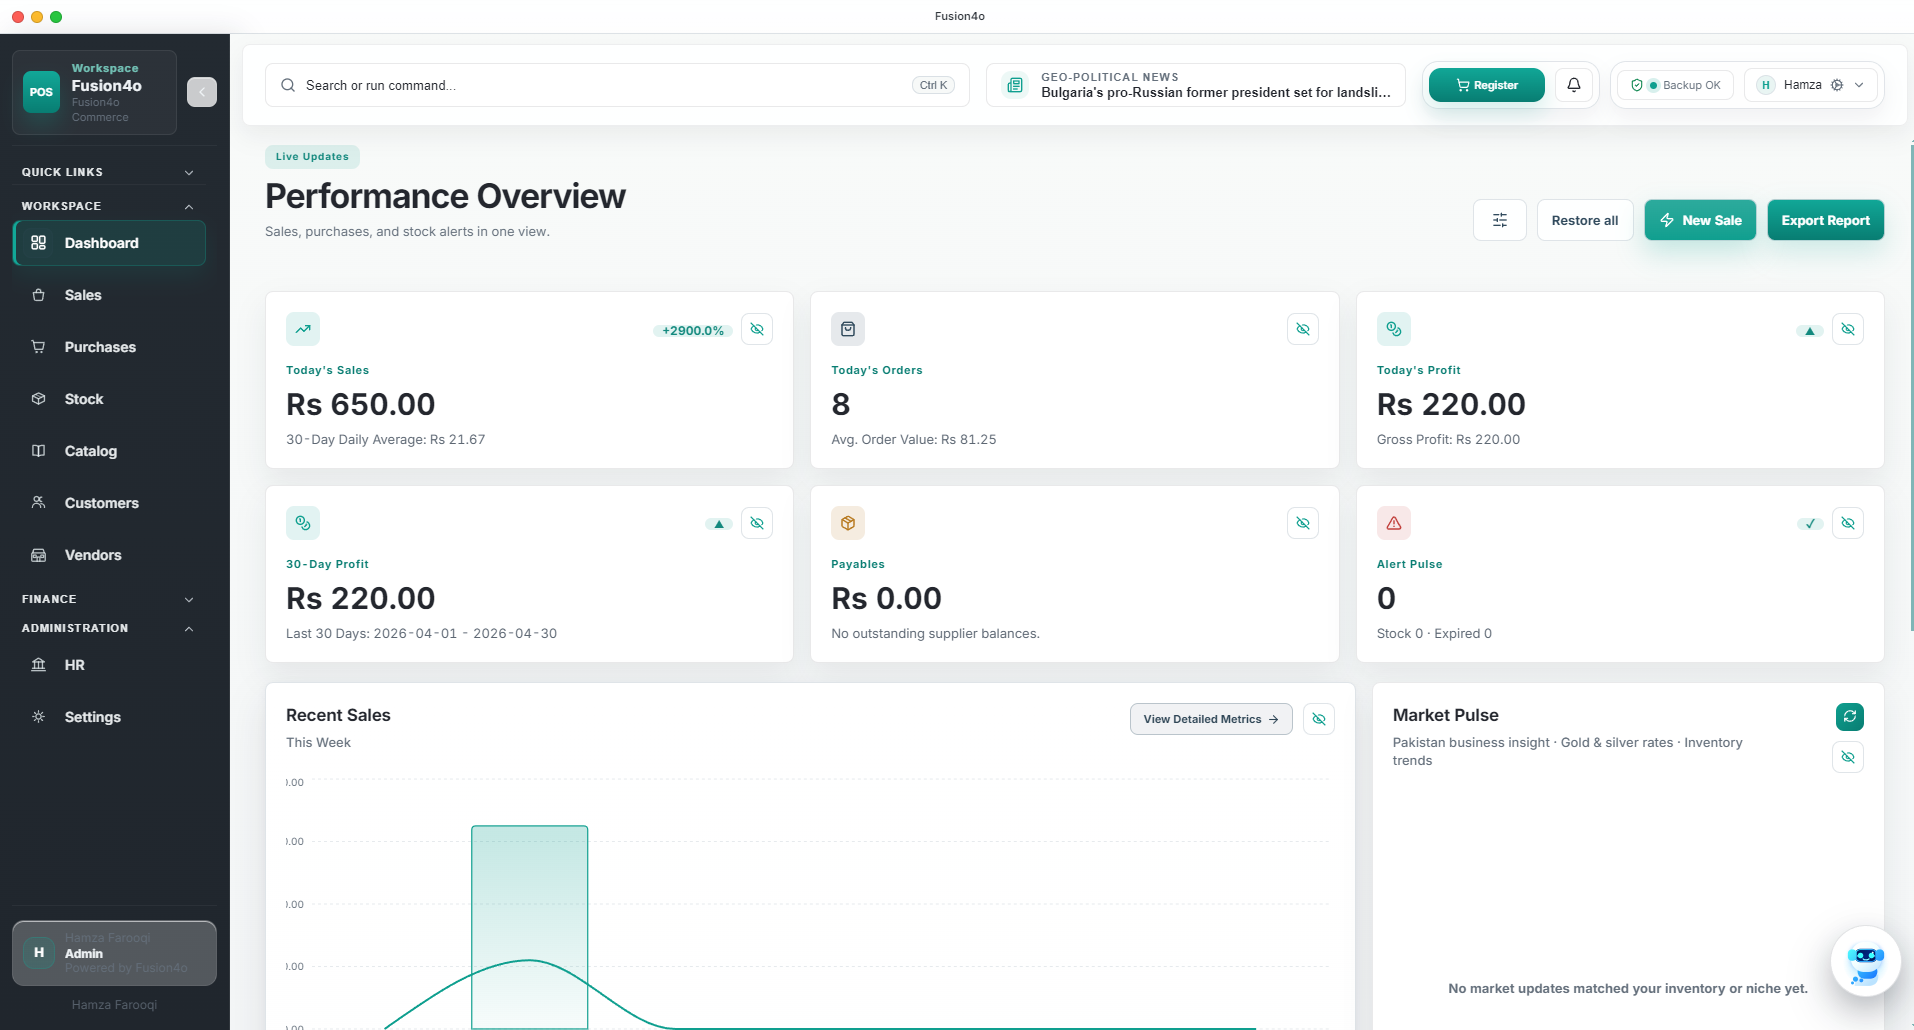Open the Vendors section

click(x=93, y=555)
